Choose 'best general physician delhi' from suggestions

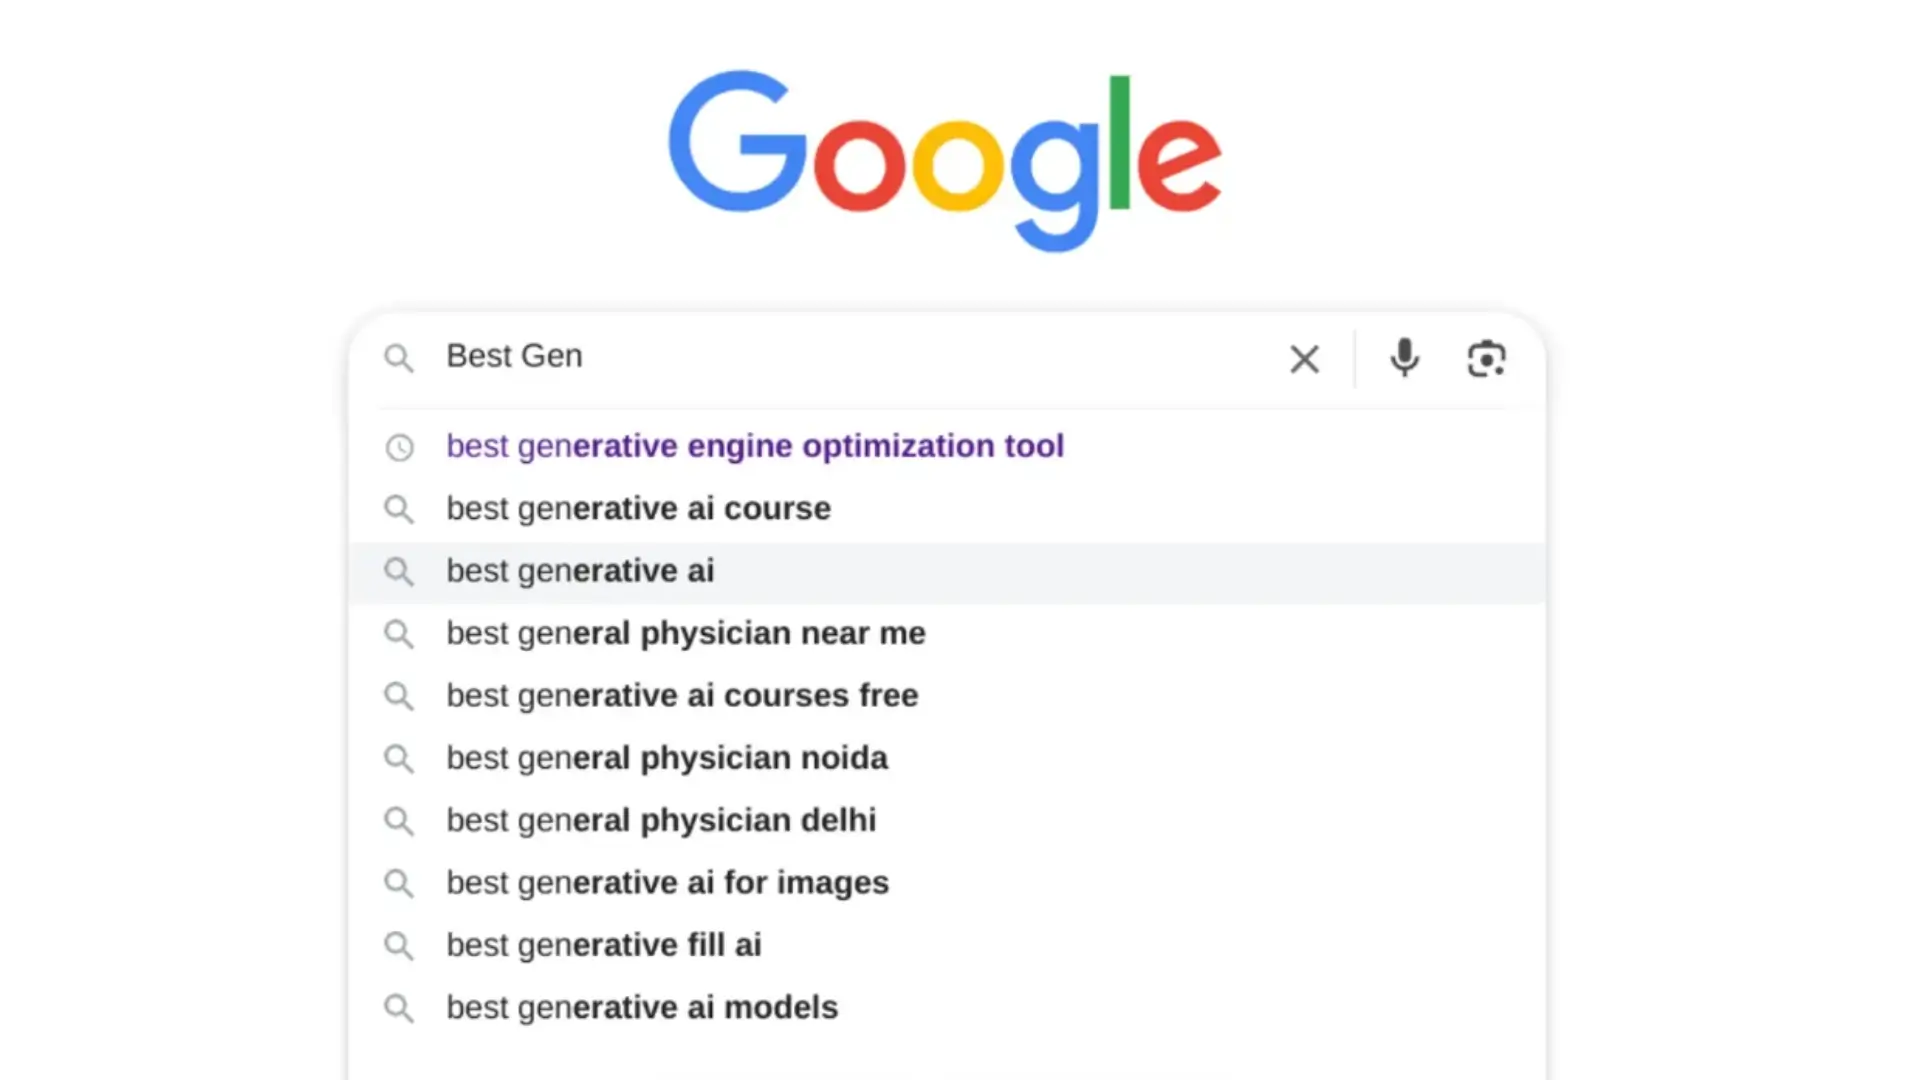click(660, 819)
